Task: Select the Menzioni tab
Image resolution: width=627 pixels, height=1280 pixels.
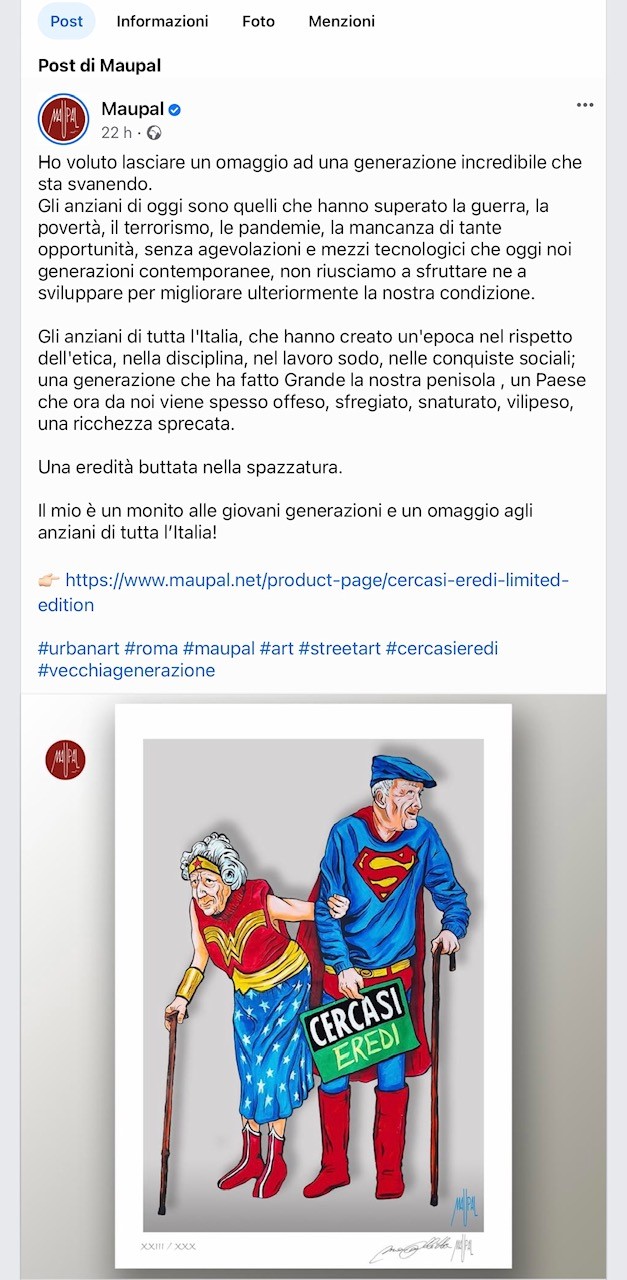Action: click(x=342, y=21)
